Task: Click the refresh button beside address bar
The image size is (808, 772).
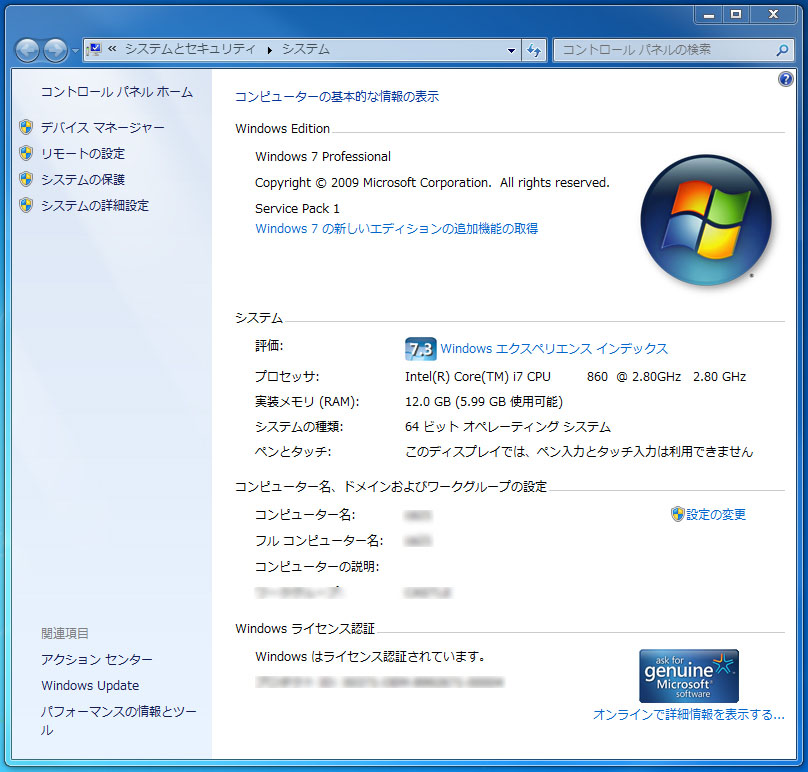Action: pyautogui.click(x=534, y=50)
